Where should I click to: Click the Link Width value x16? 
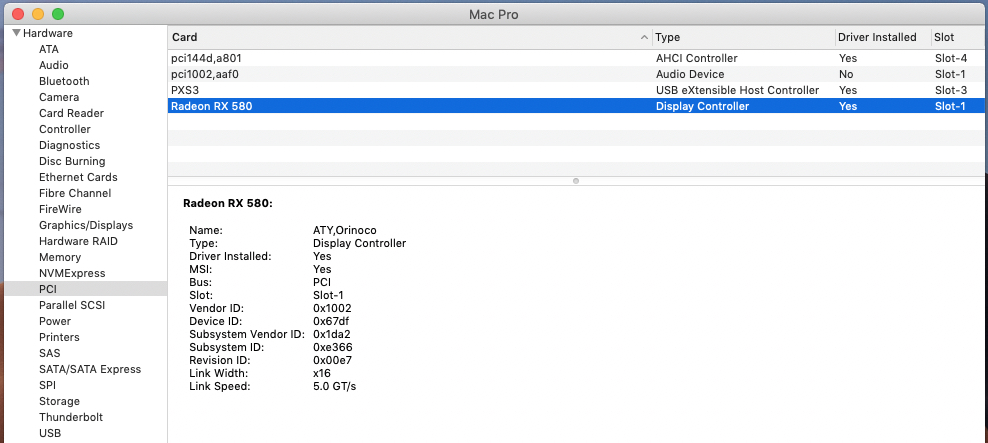pos(322,373)
